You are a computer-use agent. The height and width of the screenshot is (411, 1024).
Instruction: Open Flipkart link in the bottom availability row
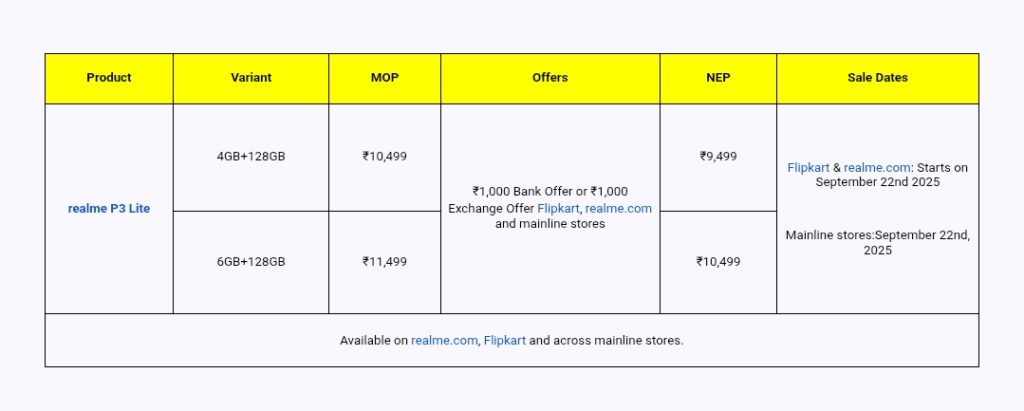(505, 340)
